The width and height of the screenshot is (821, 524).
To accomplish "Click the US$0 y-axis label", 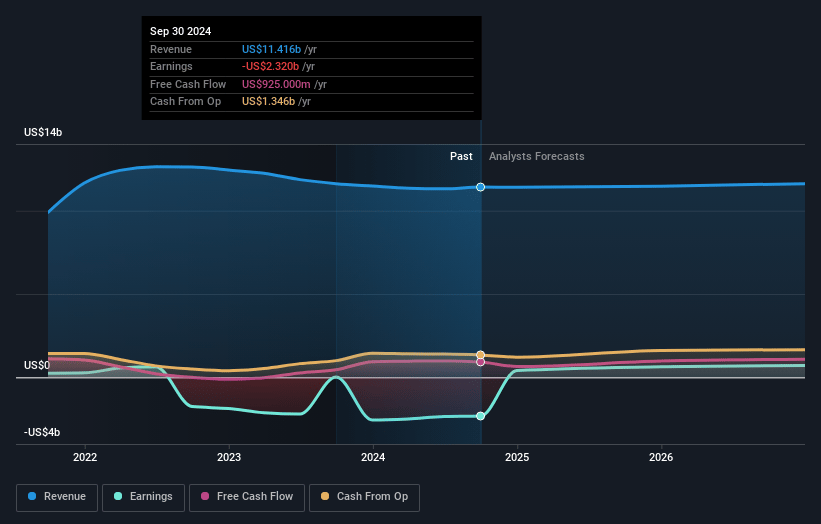I will click(x=37, y=365).
